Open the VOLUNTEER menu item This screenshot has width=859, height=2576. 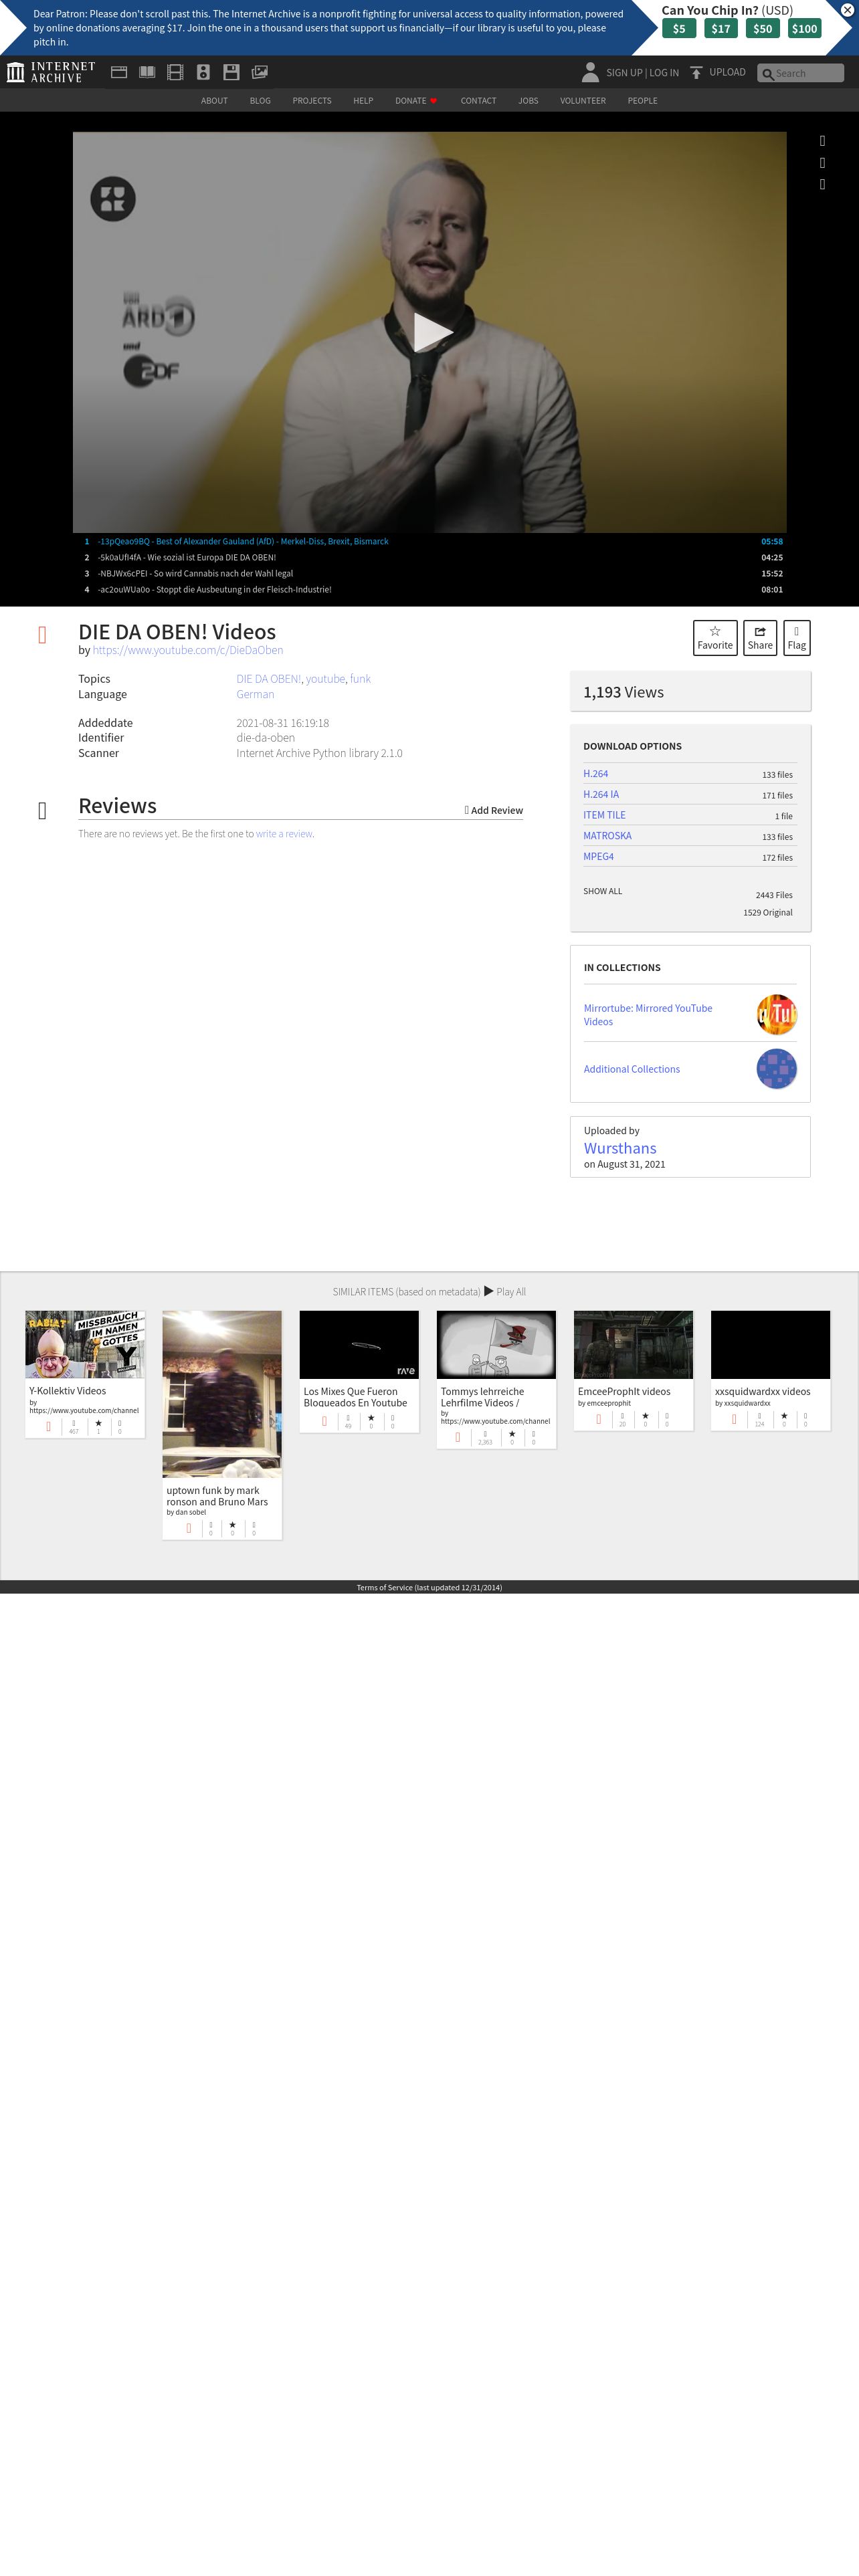coord(583,101)
